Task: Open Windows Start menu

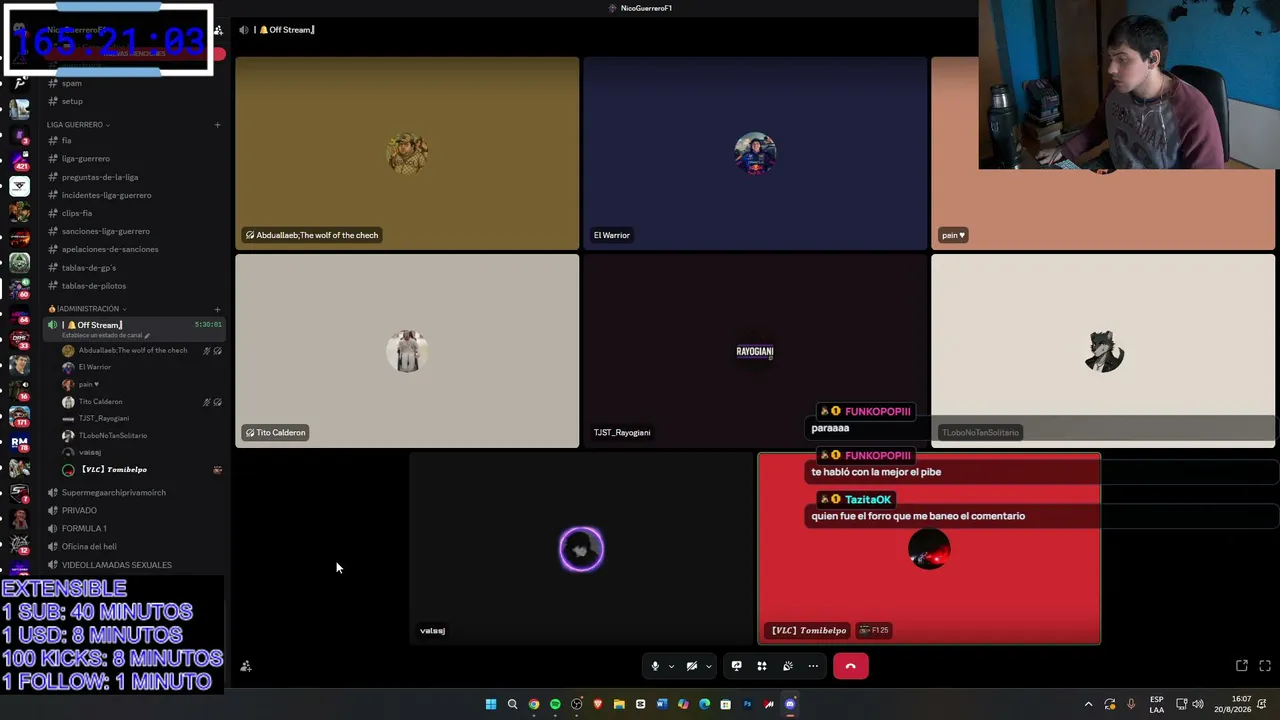Action: click(x=491, y=704)
